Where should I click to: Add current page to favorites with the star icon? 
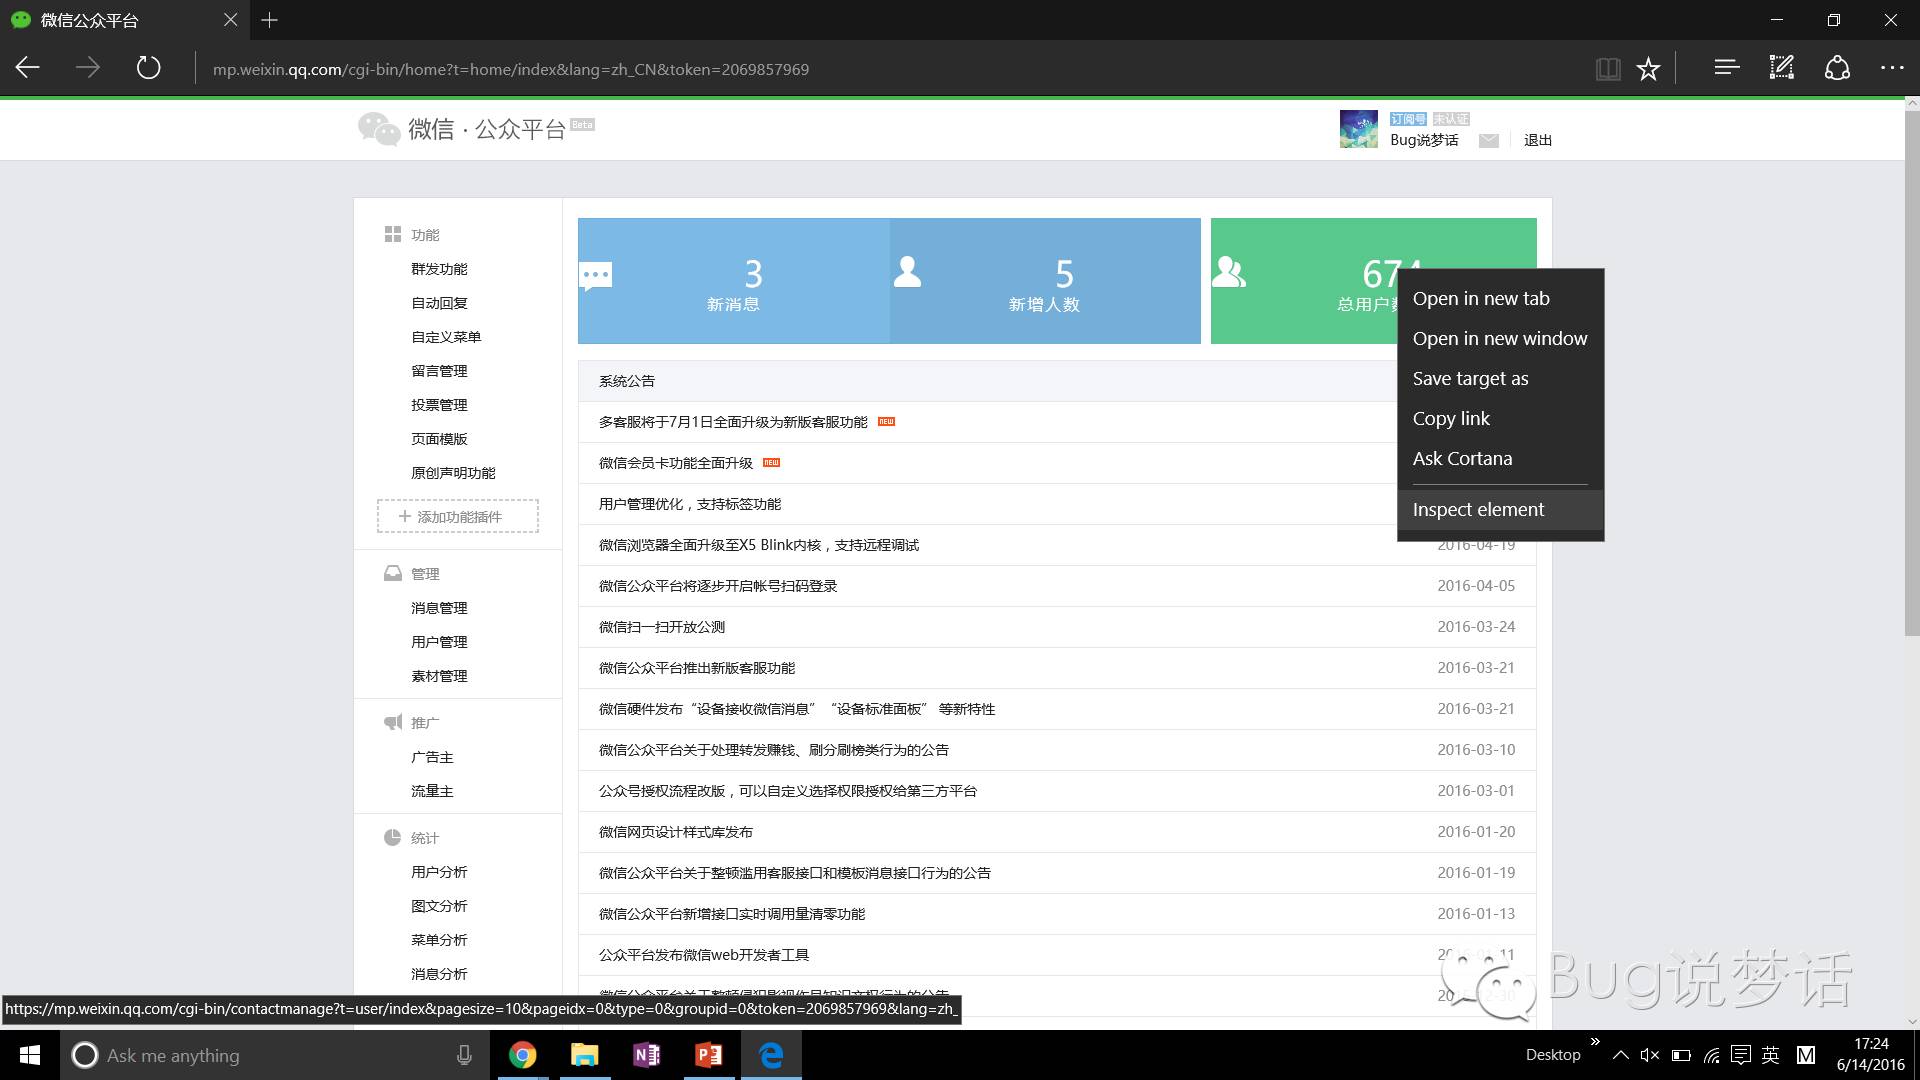pos(1648,68)
